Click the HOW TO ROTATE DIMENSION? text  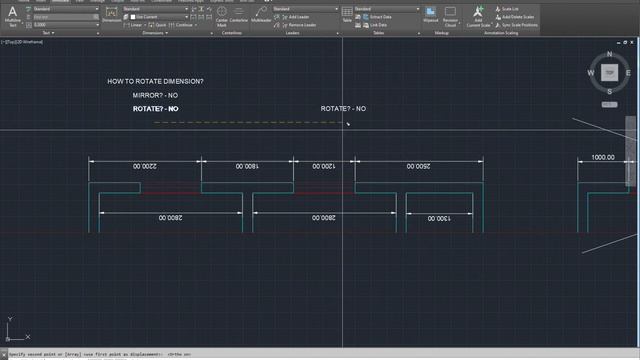[x=155, y=82]
